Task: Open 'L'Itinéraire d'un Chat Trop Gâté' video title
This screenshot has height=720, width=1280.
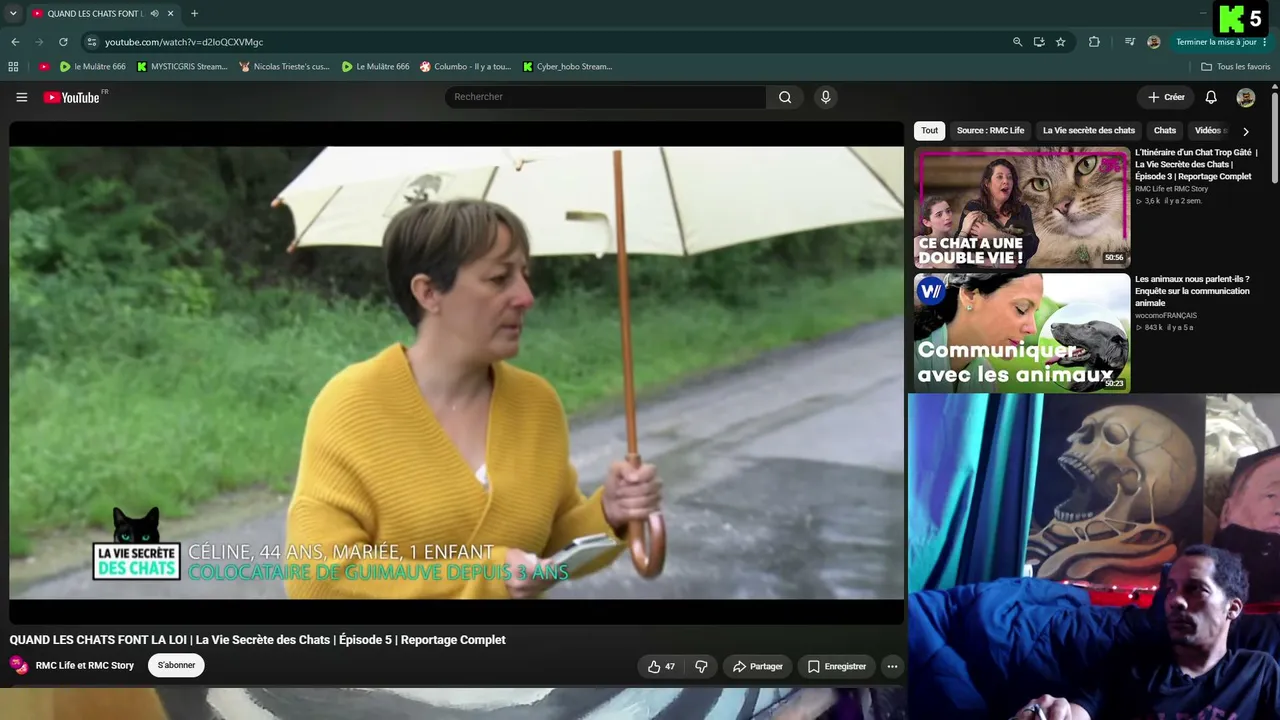Action: [x=1196, y=165]
